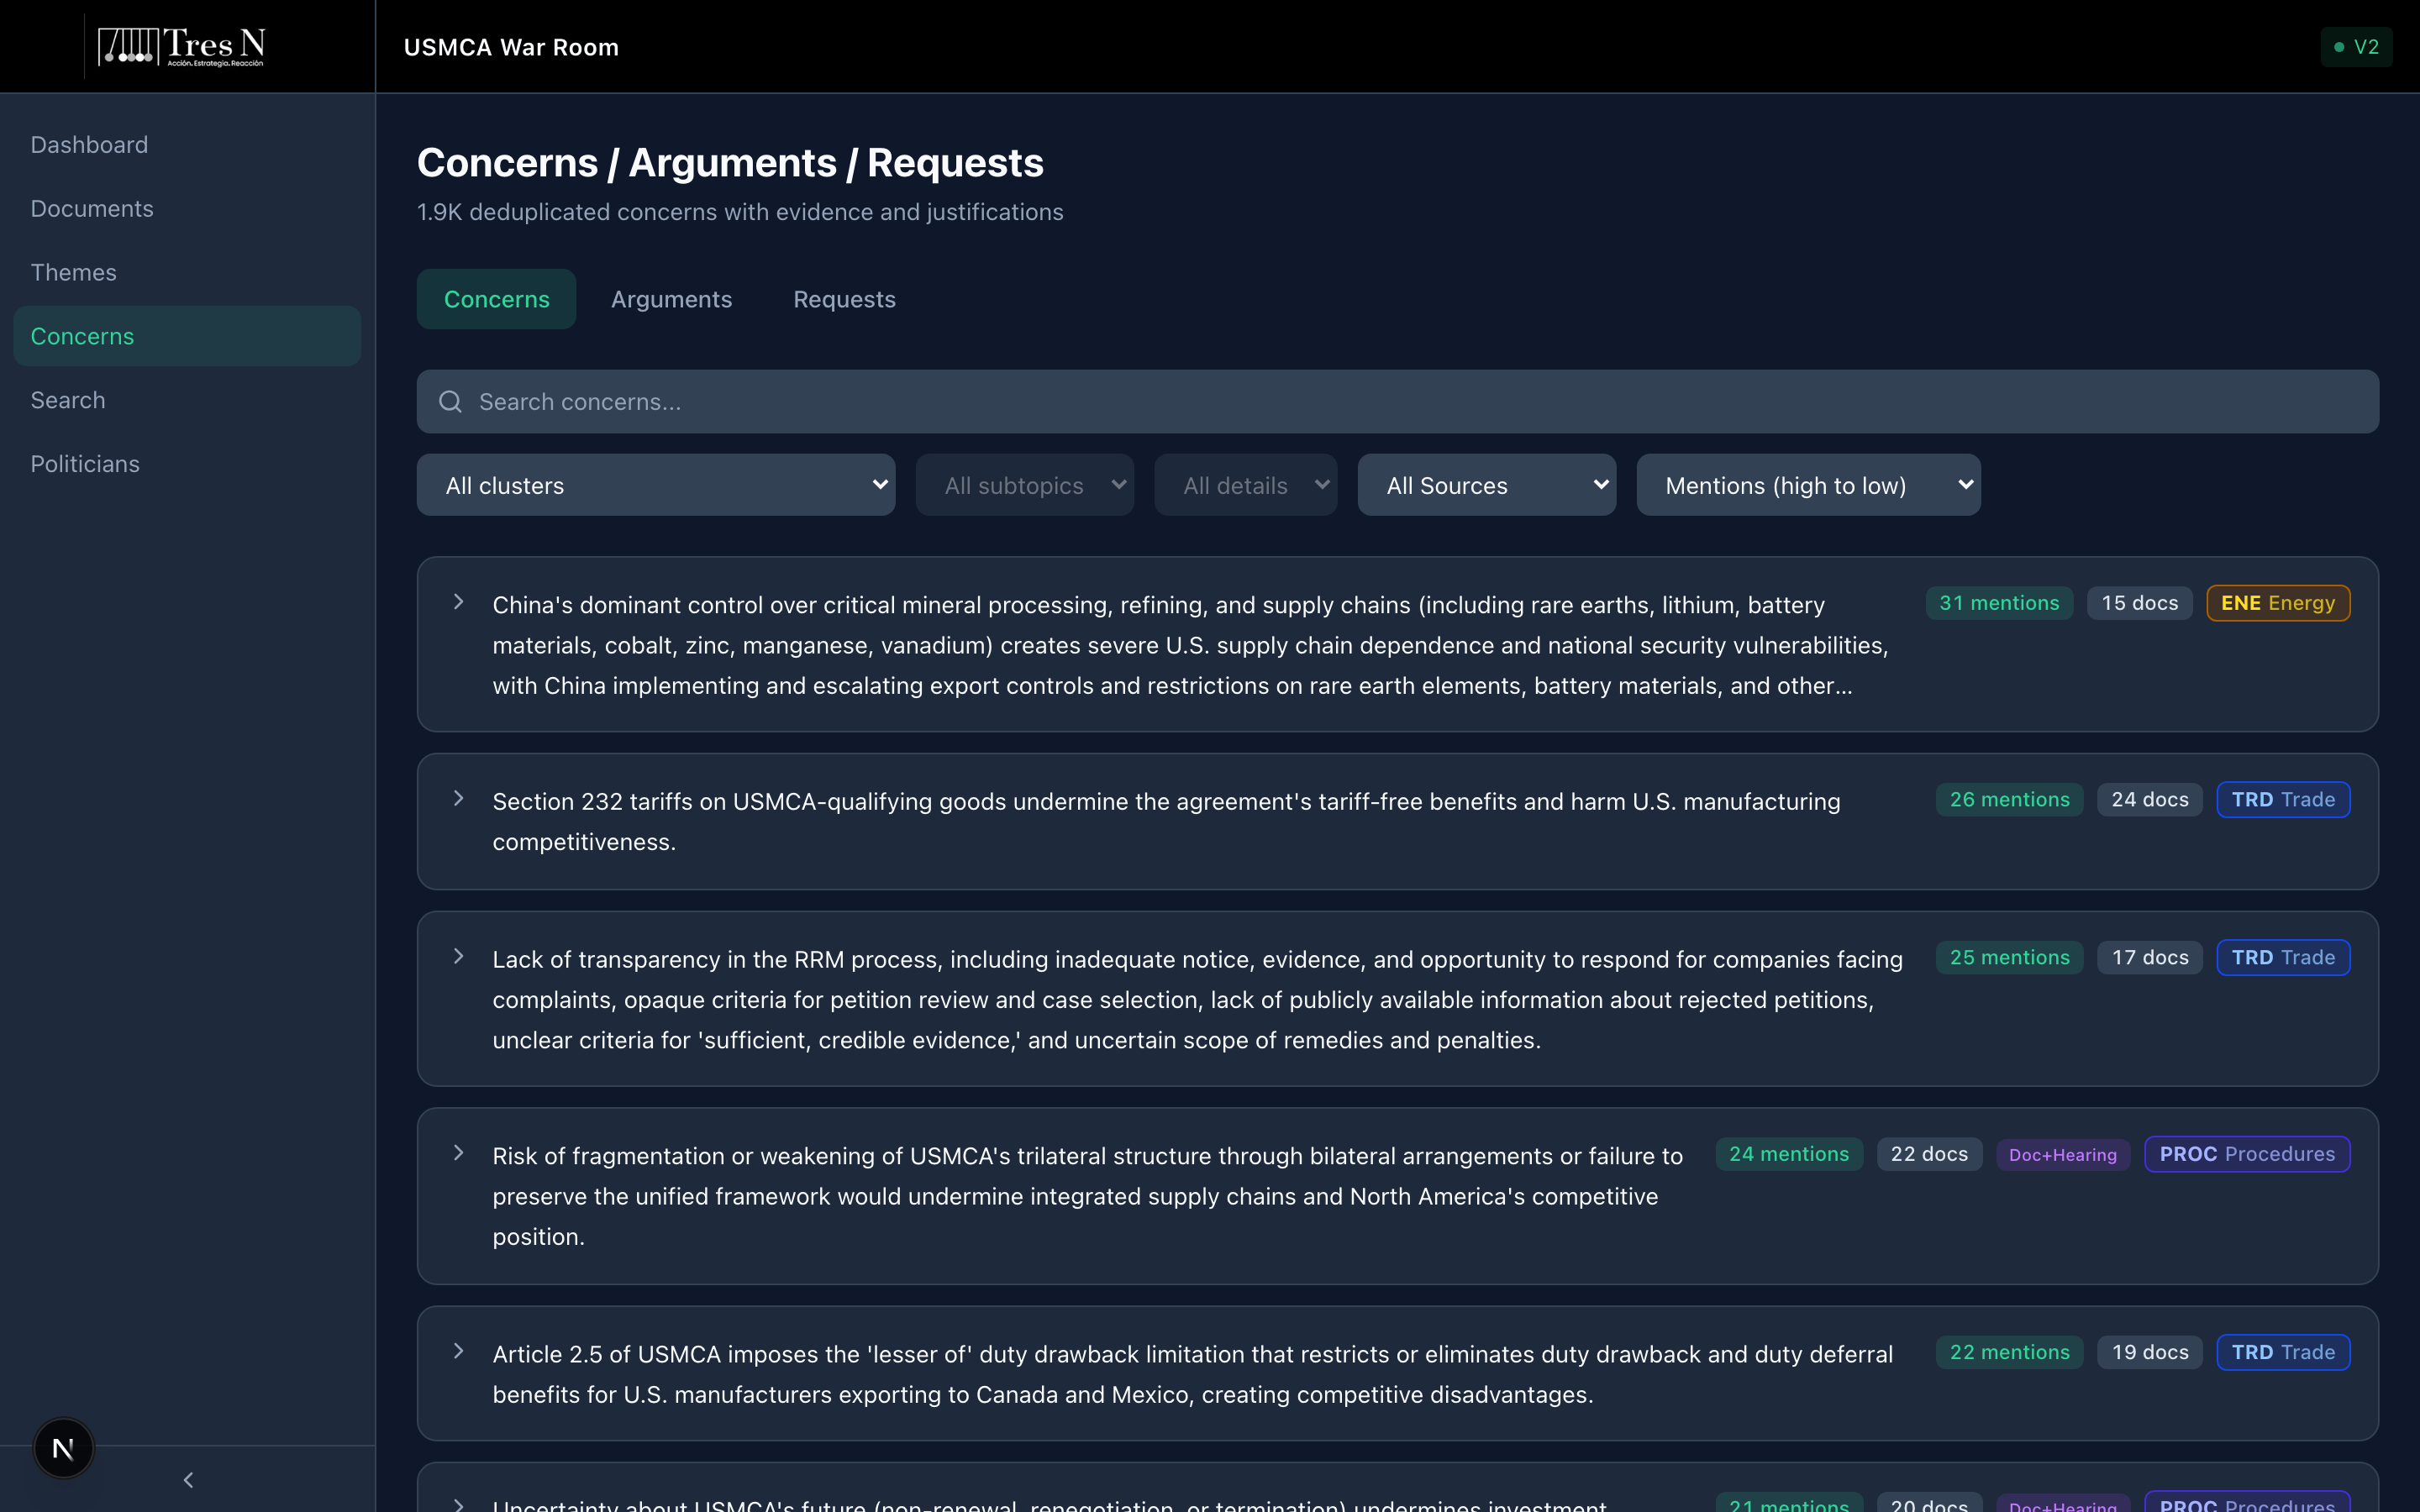
Task: Open the Mentions sort order dropdown
Action: point(1807,485)
